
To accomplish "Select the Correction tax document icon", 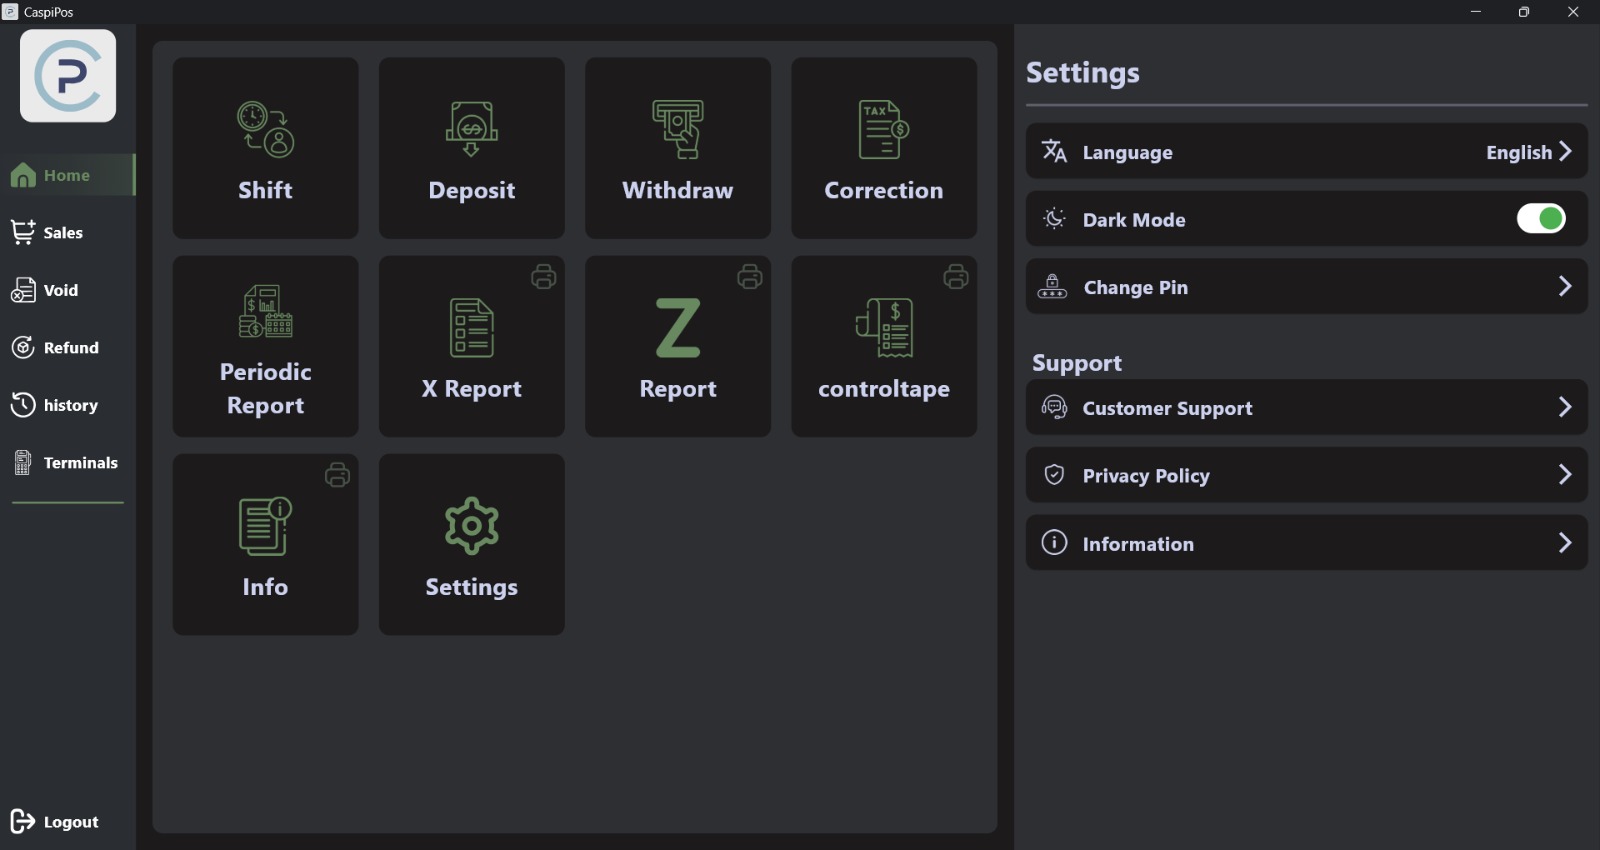I will pos(884,130).
